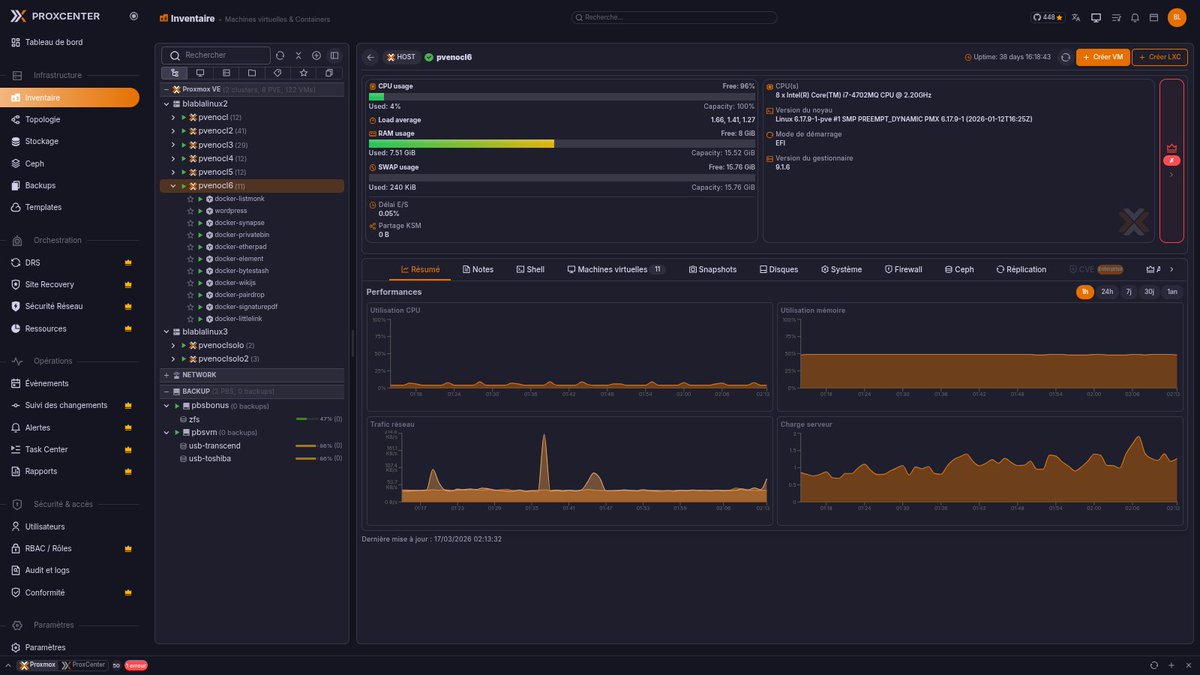The image size is (1200, 675).
Task: Expand pvenocl2 node in tree
Action: (x=173, y=131)
